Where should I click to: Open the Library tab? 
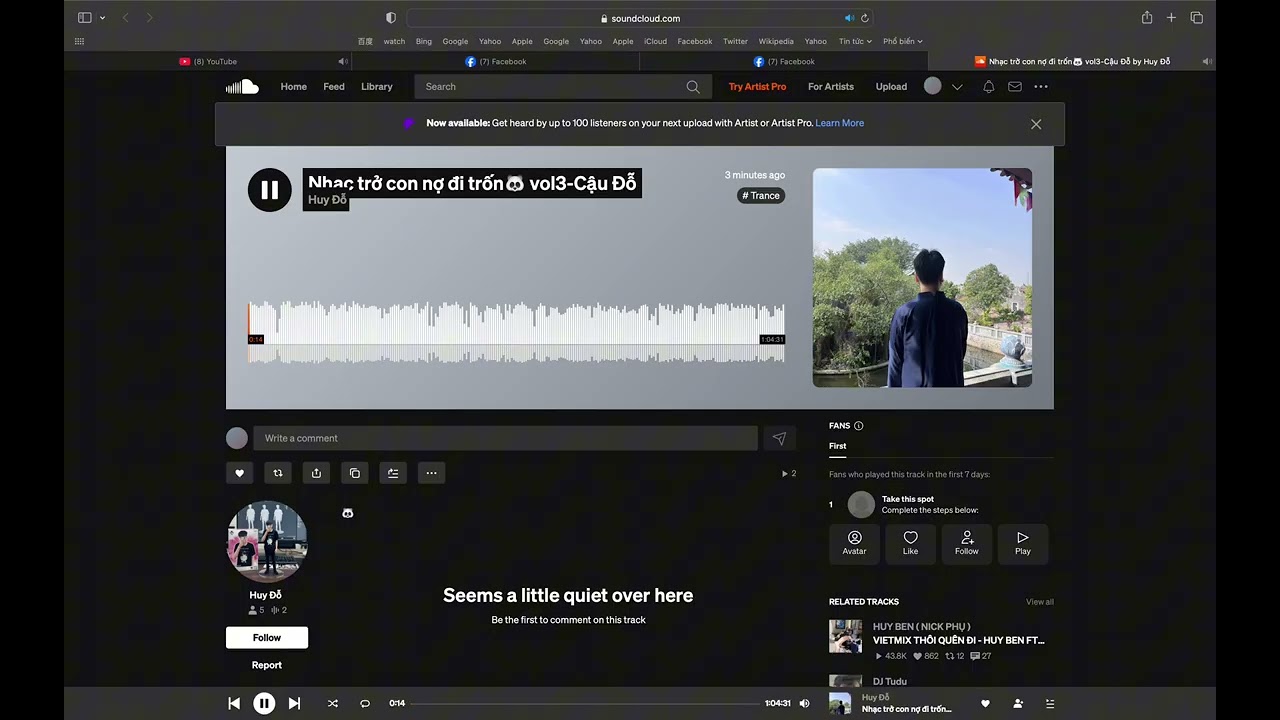377,87
